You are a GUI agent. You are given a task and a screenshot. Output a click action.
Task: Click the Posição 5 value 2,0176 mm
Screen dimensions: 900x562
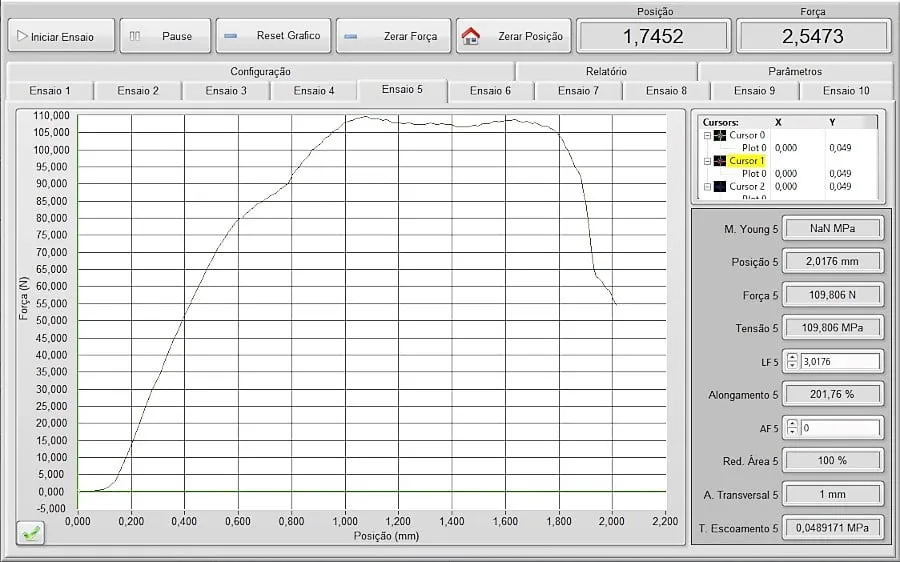pos(832,262)
